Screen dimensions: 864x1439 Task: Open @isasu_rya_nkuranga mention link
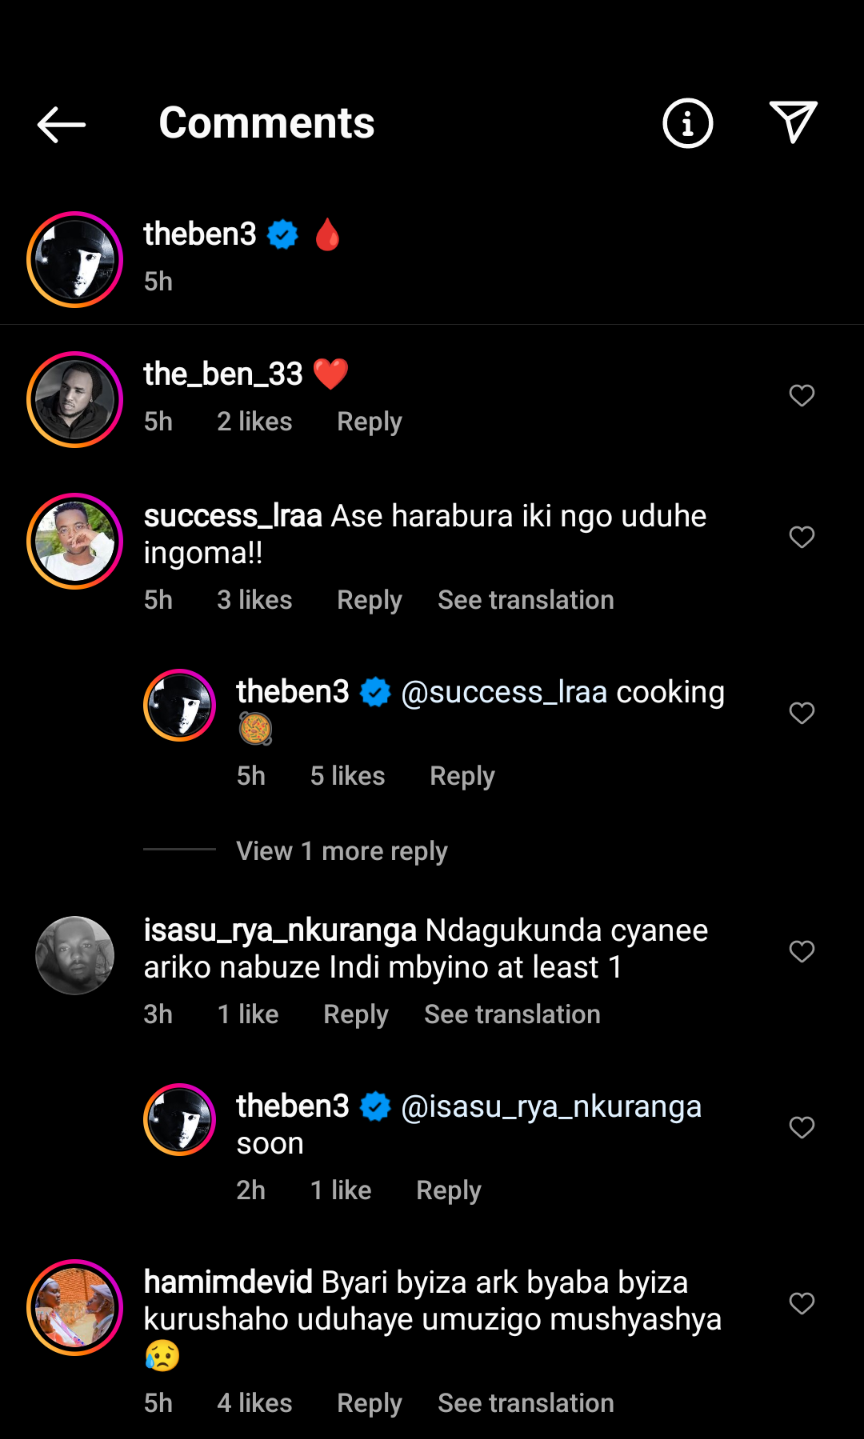coord(551,1107)
